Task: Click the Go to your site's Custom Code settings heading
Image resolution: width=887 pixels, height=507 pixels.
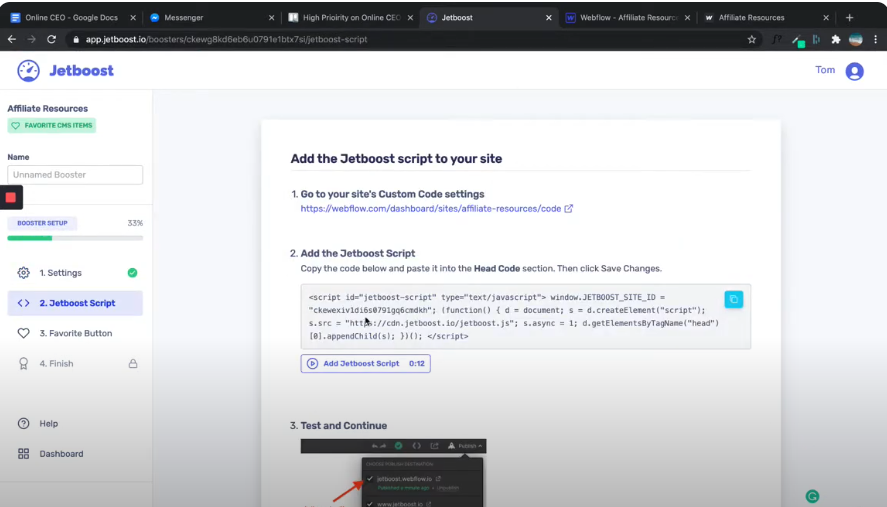Action: tap(392, 194)
